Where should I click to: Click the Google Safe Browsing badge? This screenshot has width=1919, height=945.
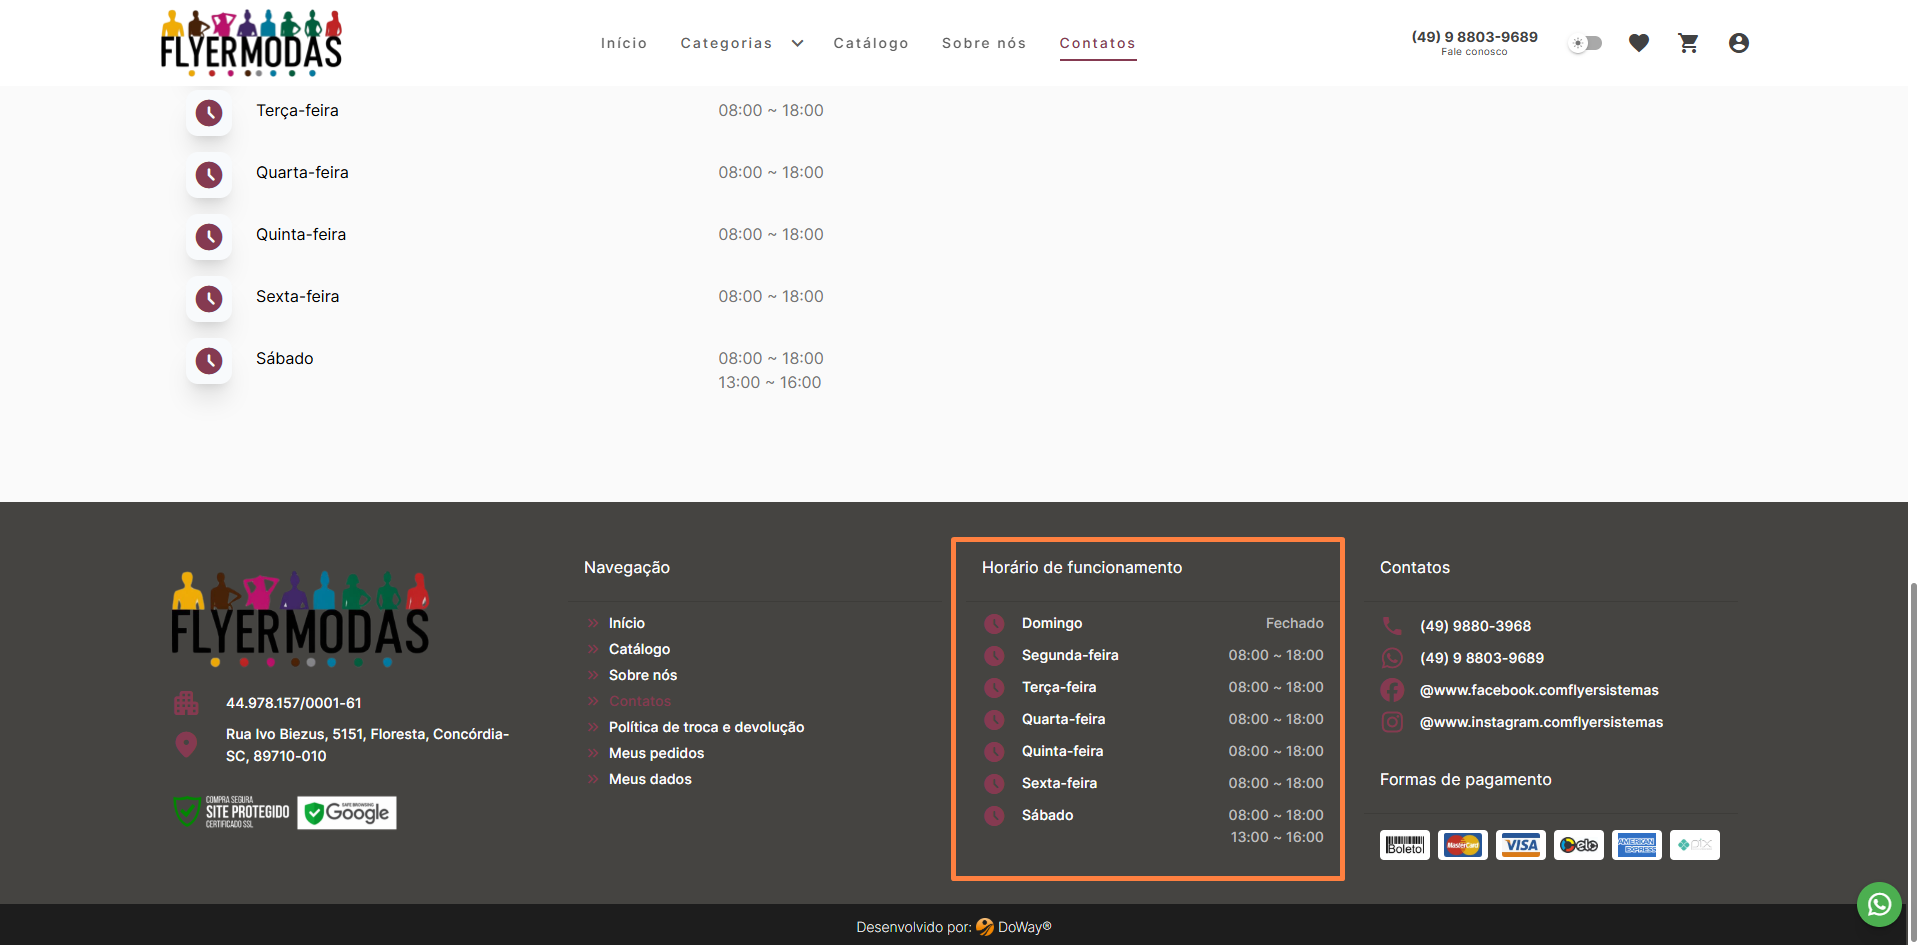tap(347, 813)
